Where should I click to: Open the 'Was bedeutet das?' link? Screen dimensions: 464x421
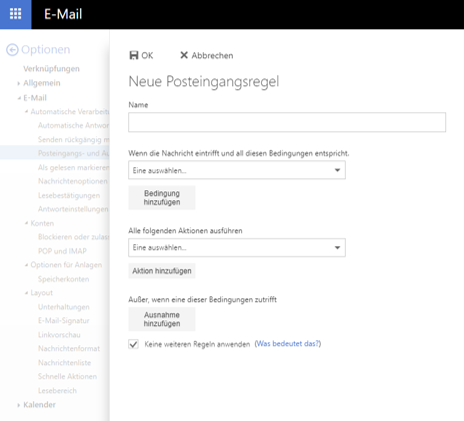coord(288,344)
